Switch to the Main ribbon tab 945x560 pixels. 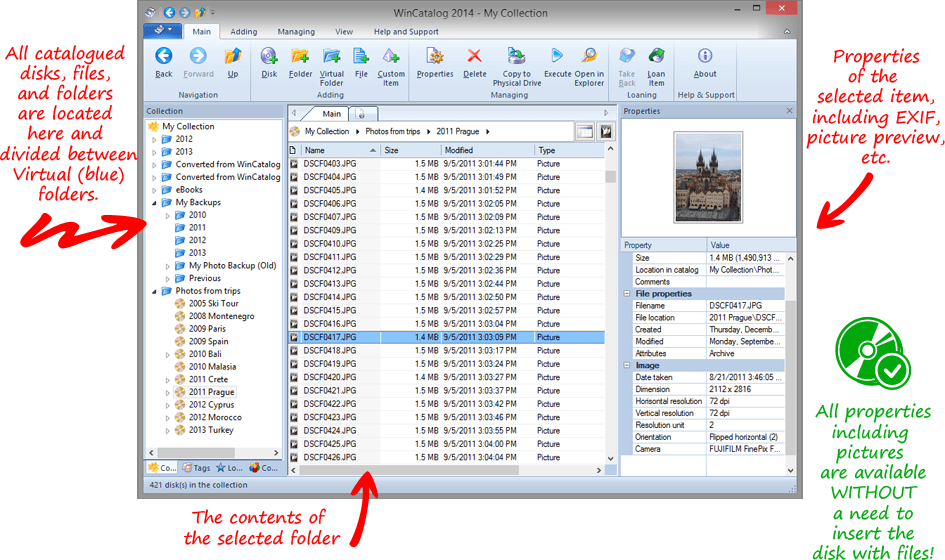201,31
